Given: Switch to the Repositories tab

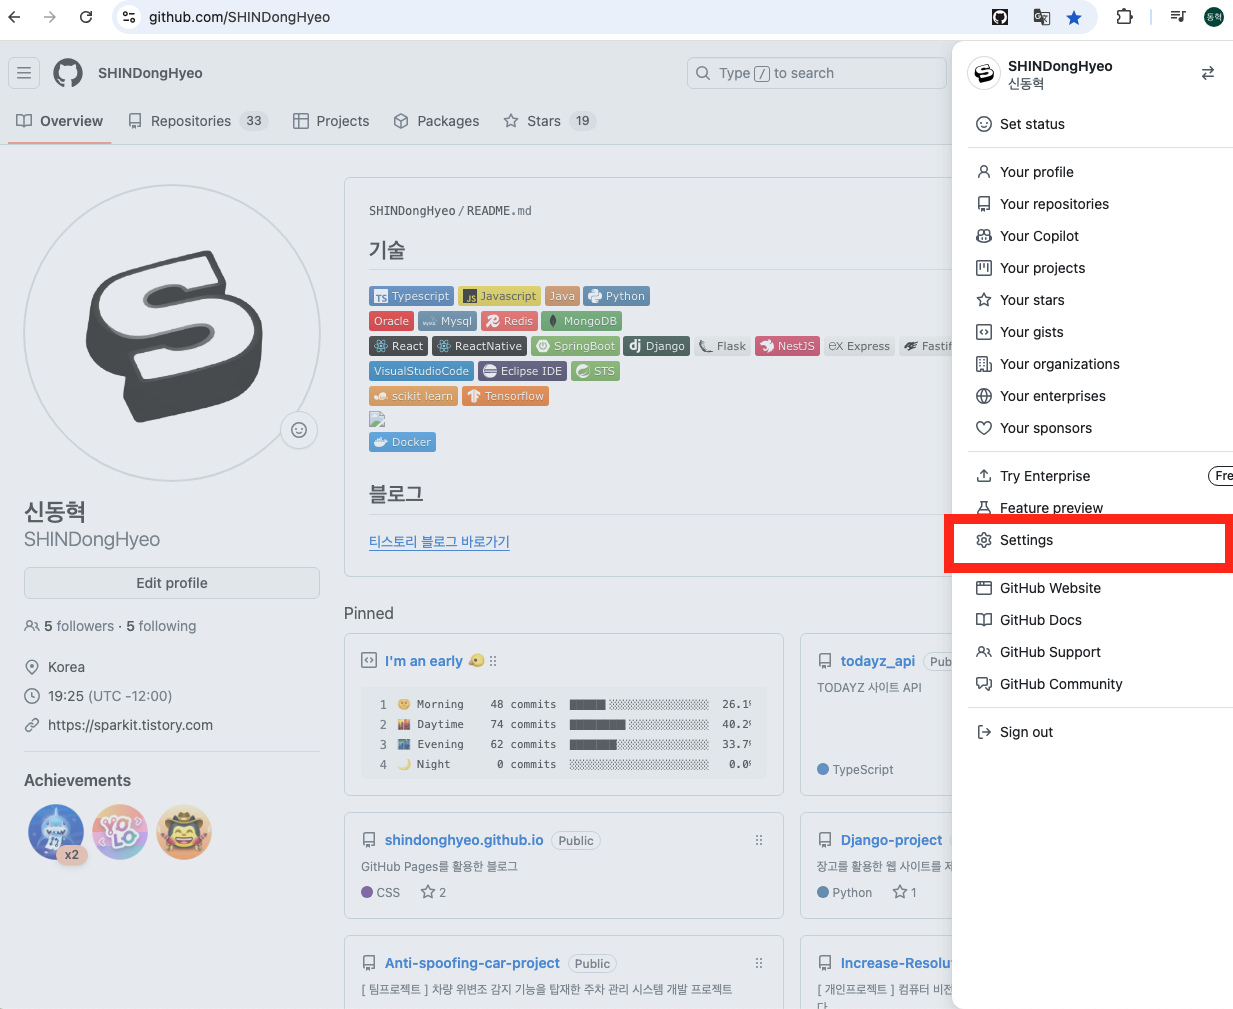Looking at the screenshot, I should [198, 121].
